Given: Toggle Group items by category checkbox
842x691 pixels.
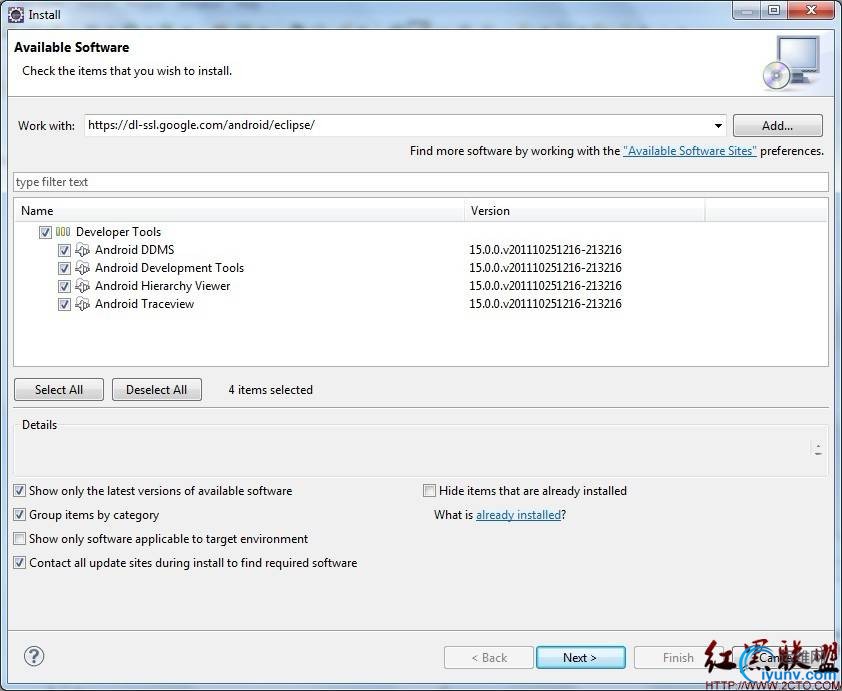Looking at the screenshot, I should [19, 515].
